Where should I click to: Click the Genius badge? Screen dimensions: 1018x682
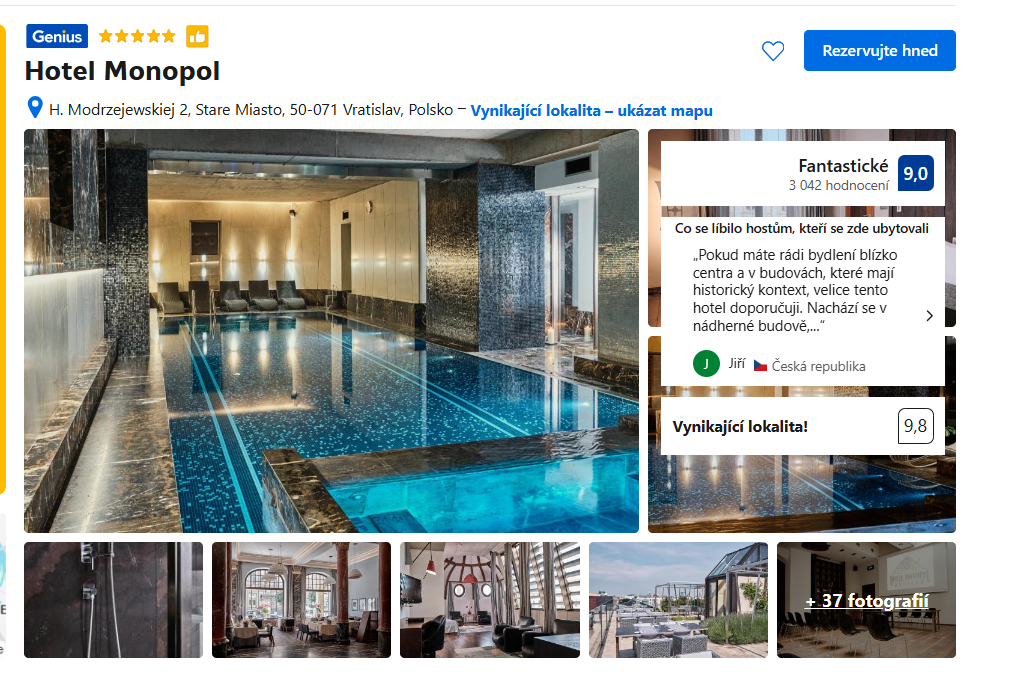tap(57, 36)
